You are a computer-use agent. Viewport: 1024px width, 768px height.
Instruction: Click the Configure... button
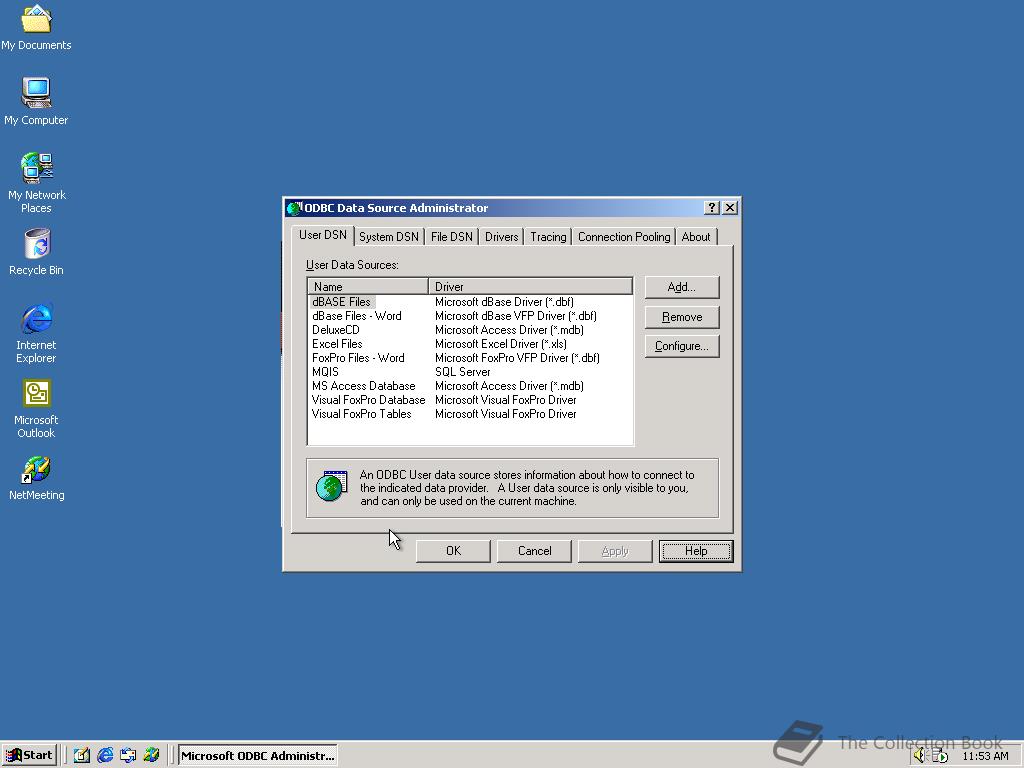pos(682,346)
